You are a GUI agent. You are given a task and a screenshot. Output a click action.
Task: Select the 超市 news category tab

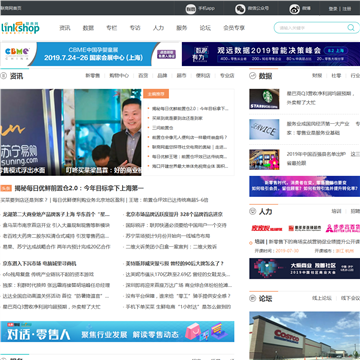click(x=181, y=76)
